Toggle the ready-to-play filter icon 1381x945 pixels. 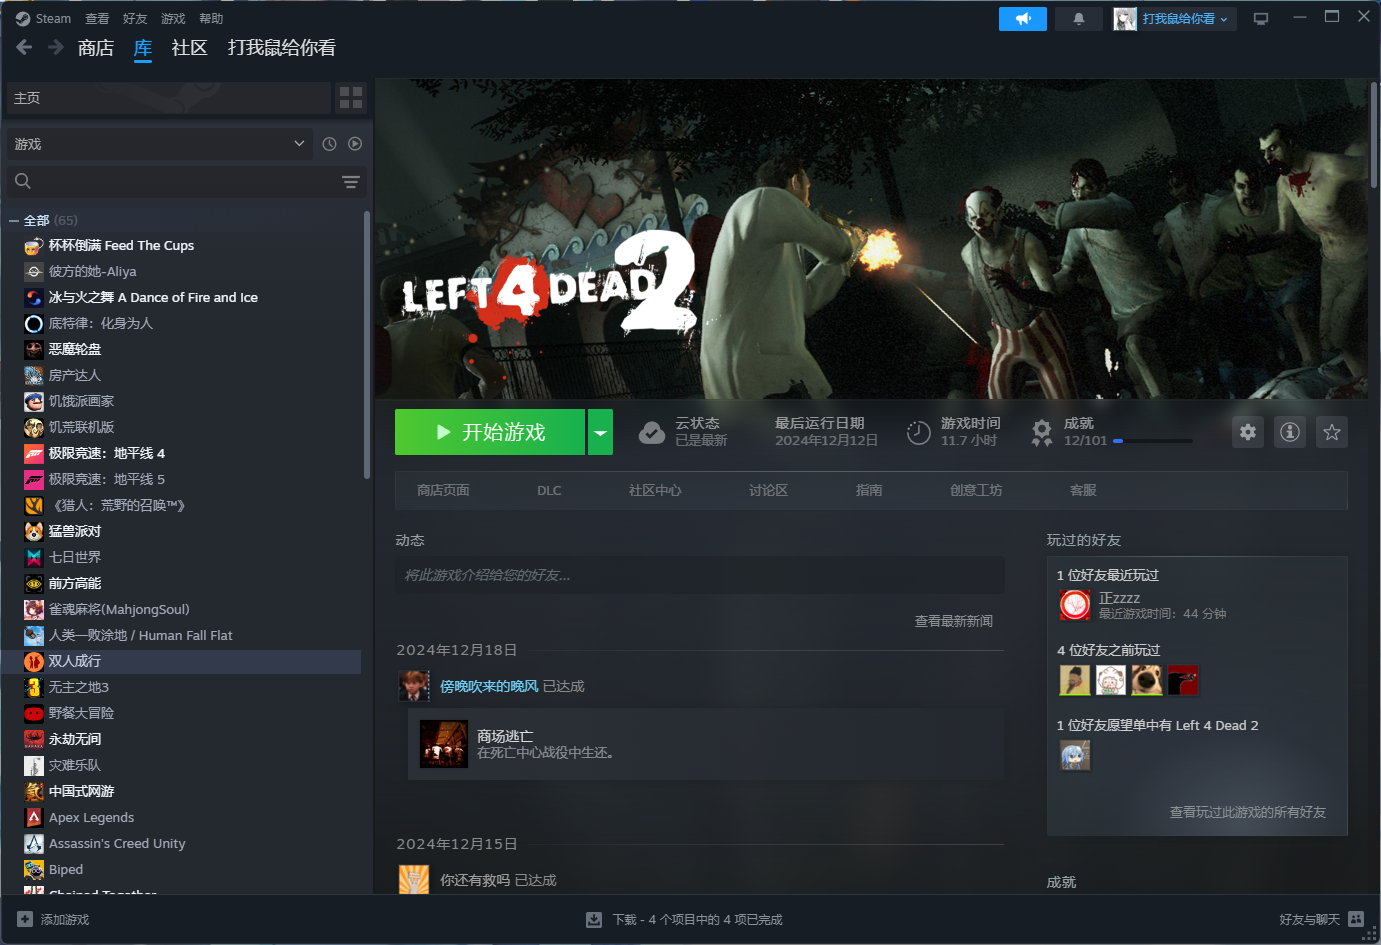pos(355,144)
